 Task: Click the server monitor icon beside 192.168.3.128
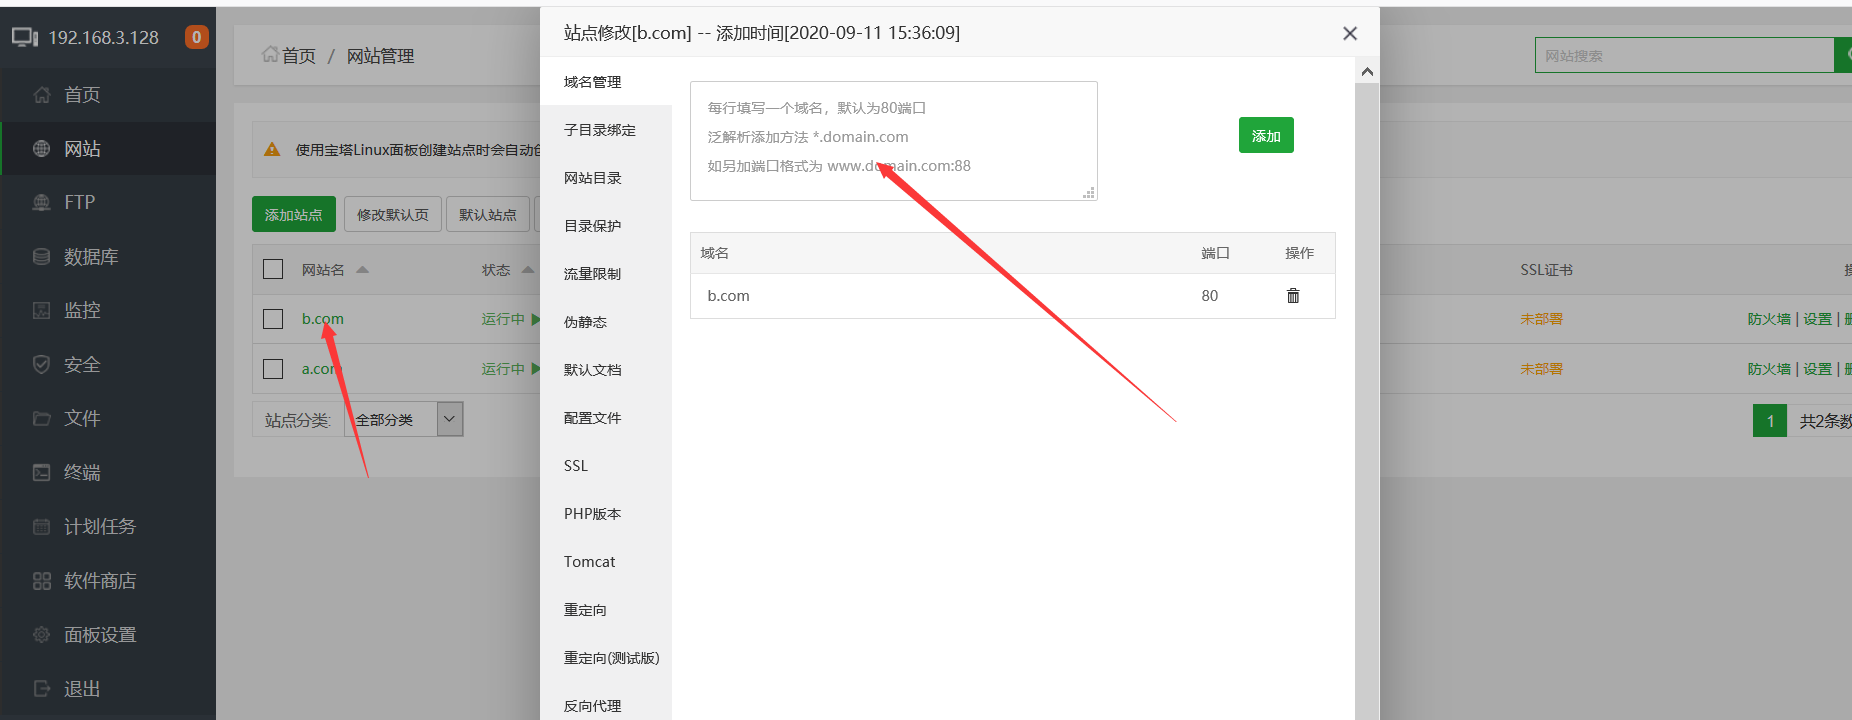pos(25,38)
